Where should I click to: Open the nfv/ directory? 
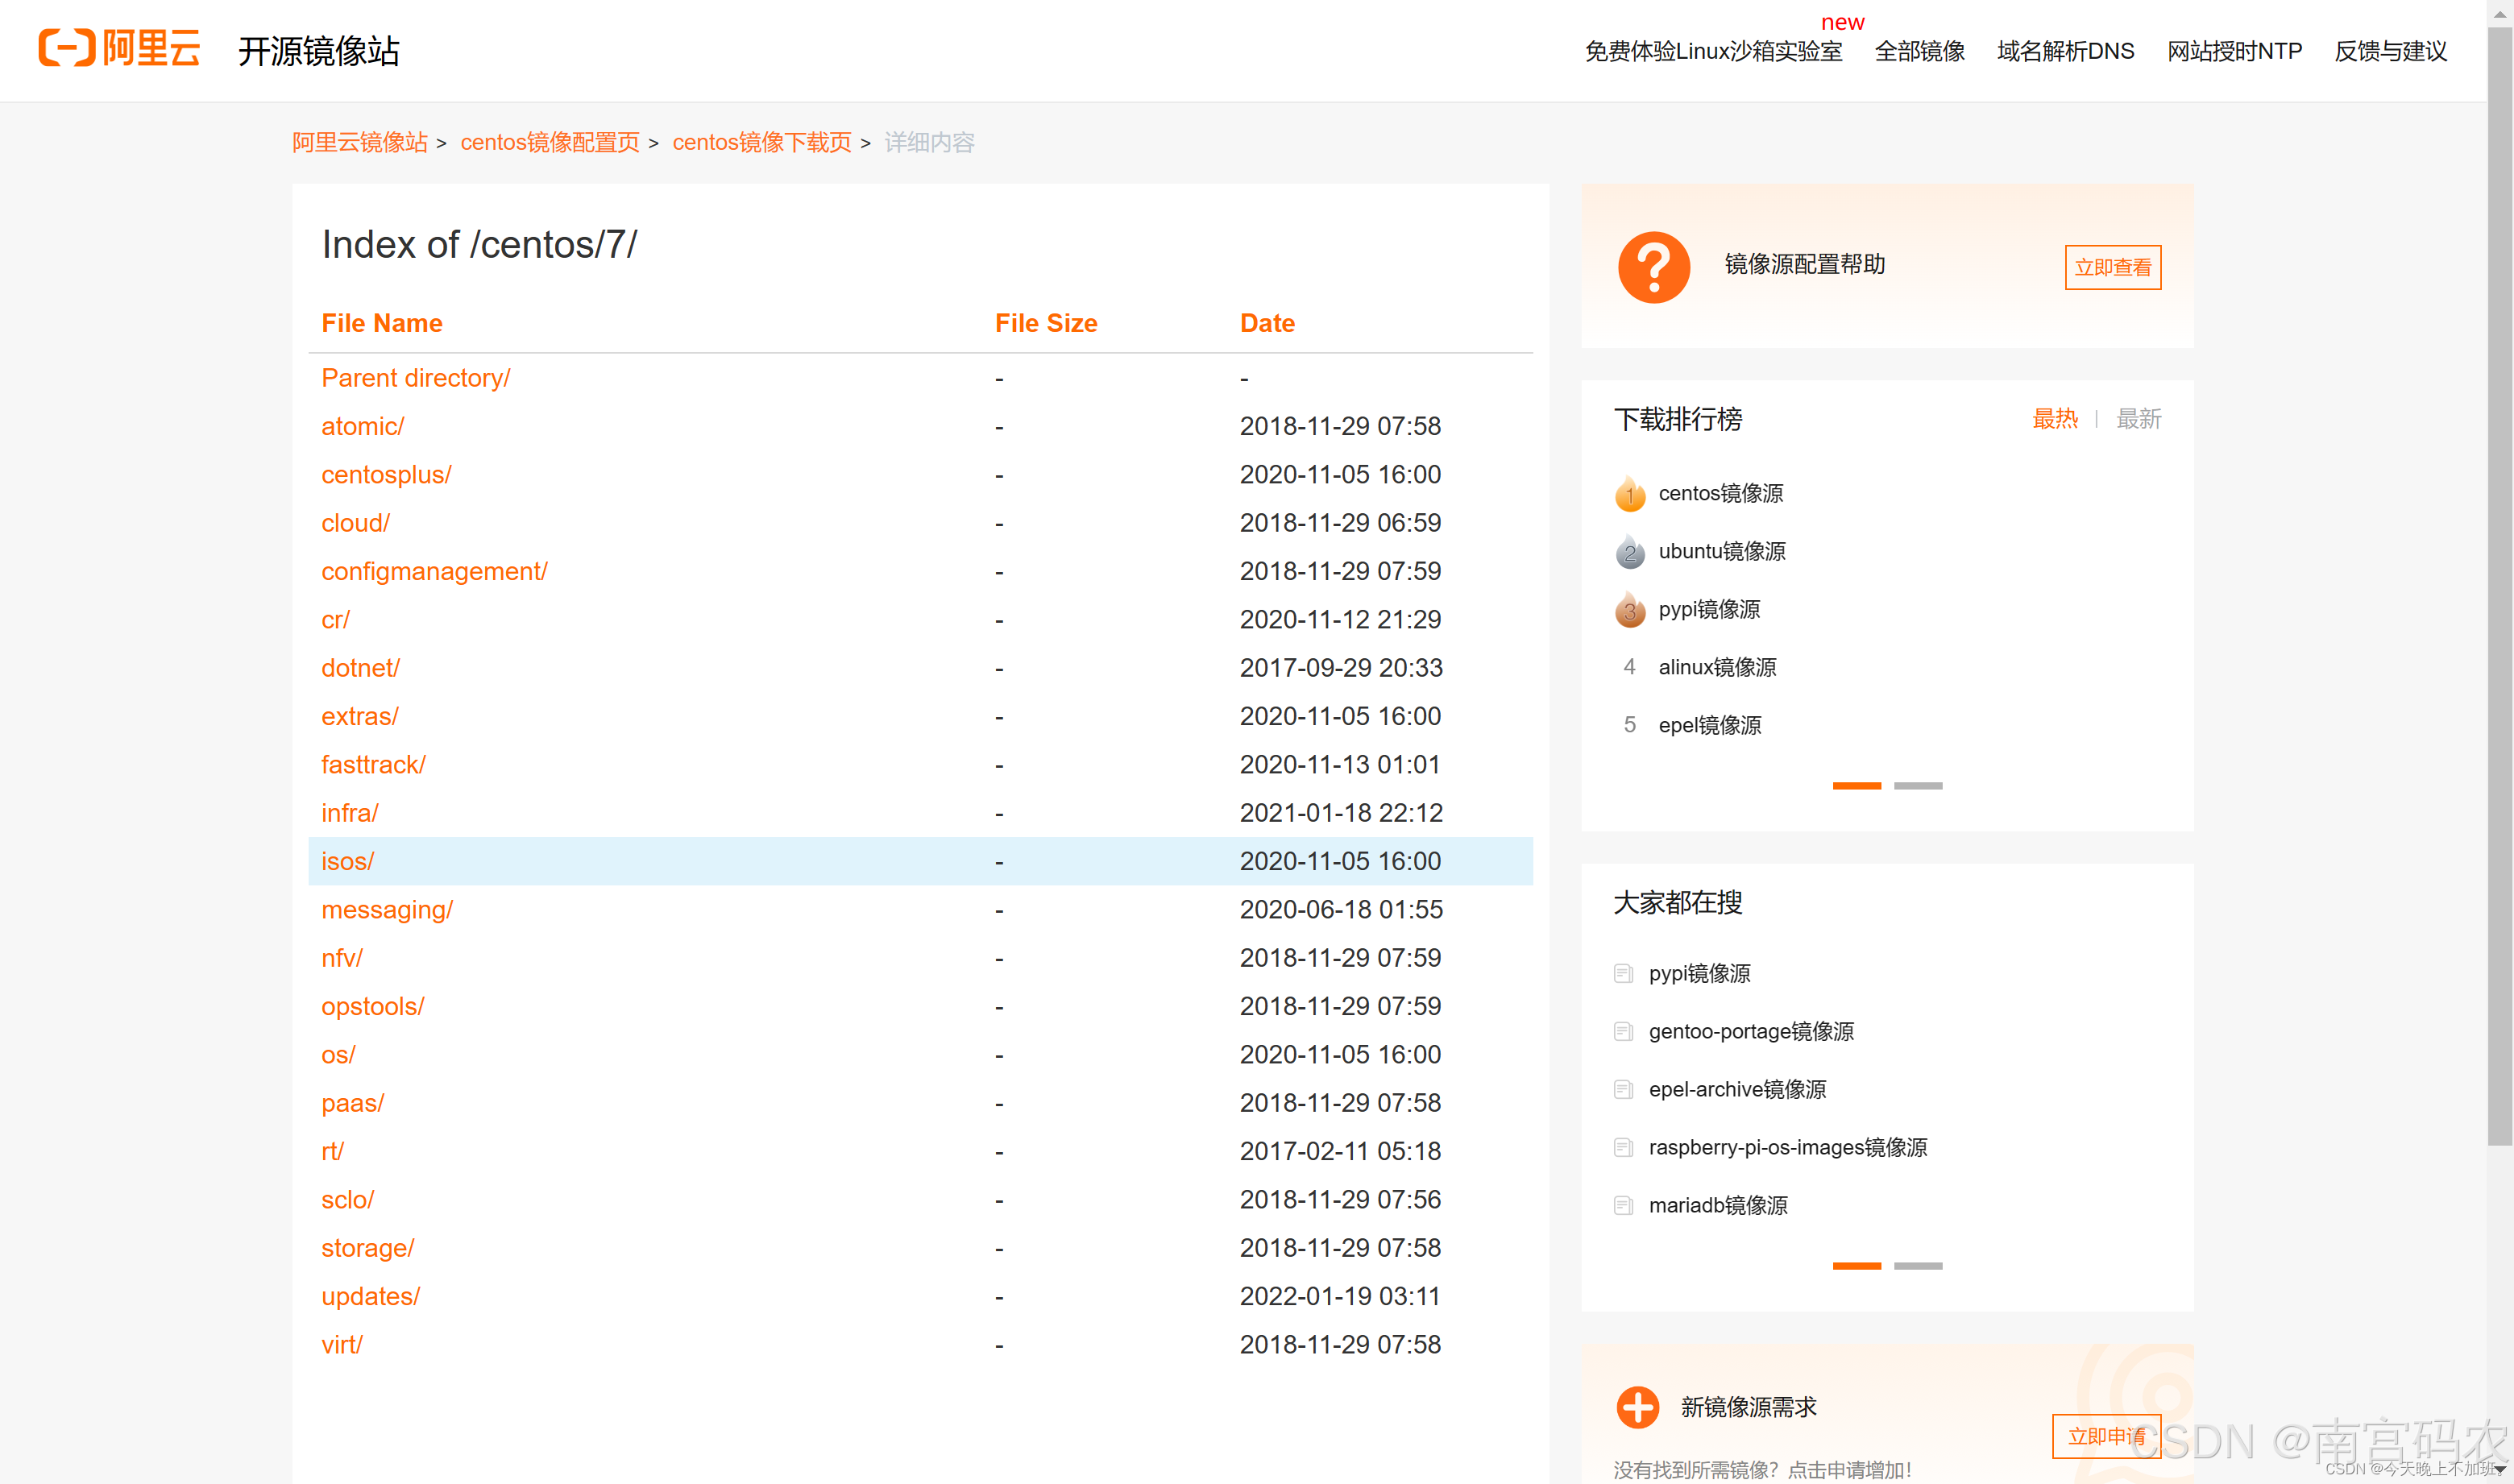coord(341,958)
